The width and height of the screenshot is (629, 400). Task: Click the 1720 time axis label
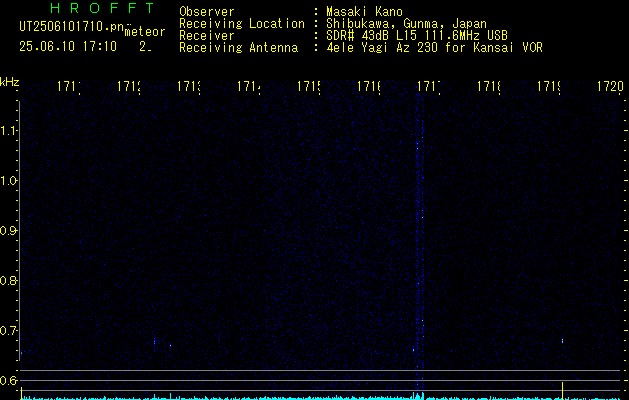[x=610, y=86]
